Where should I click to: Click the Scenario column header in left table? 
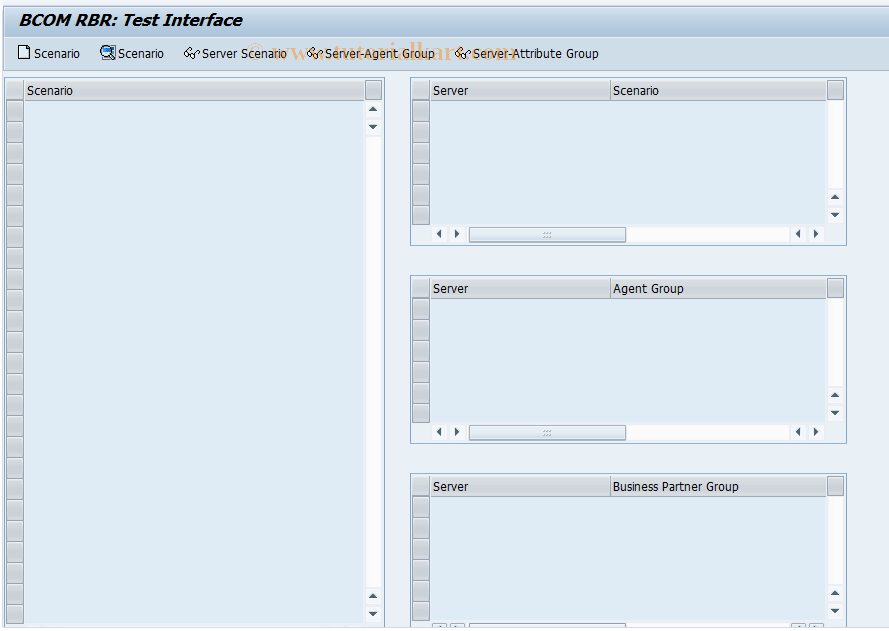tap(193, 91)
